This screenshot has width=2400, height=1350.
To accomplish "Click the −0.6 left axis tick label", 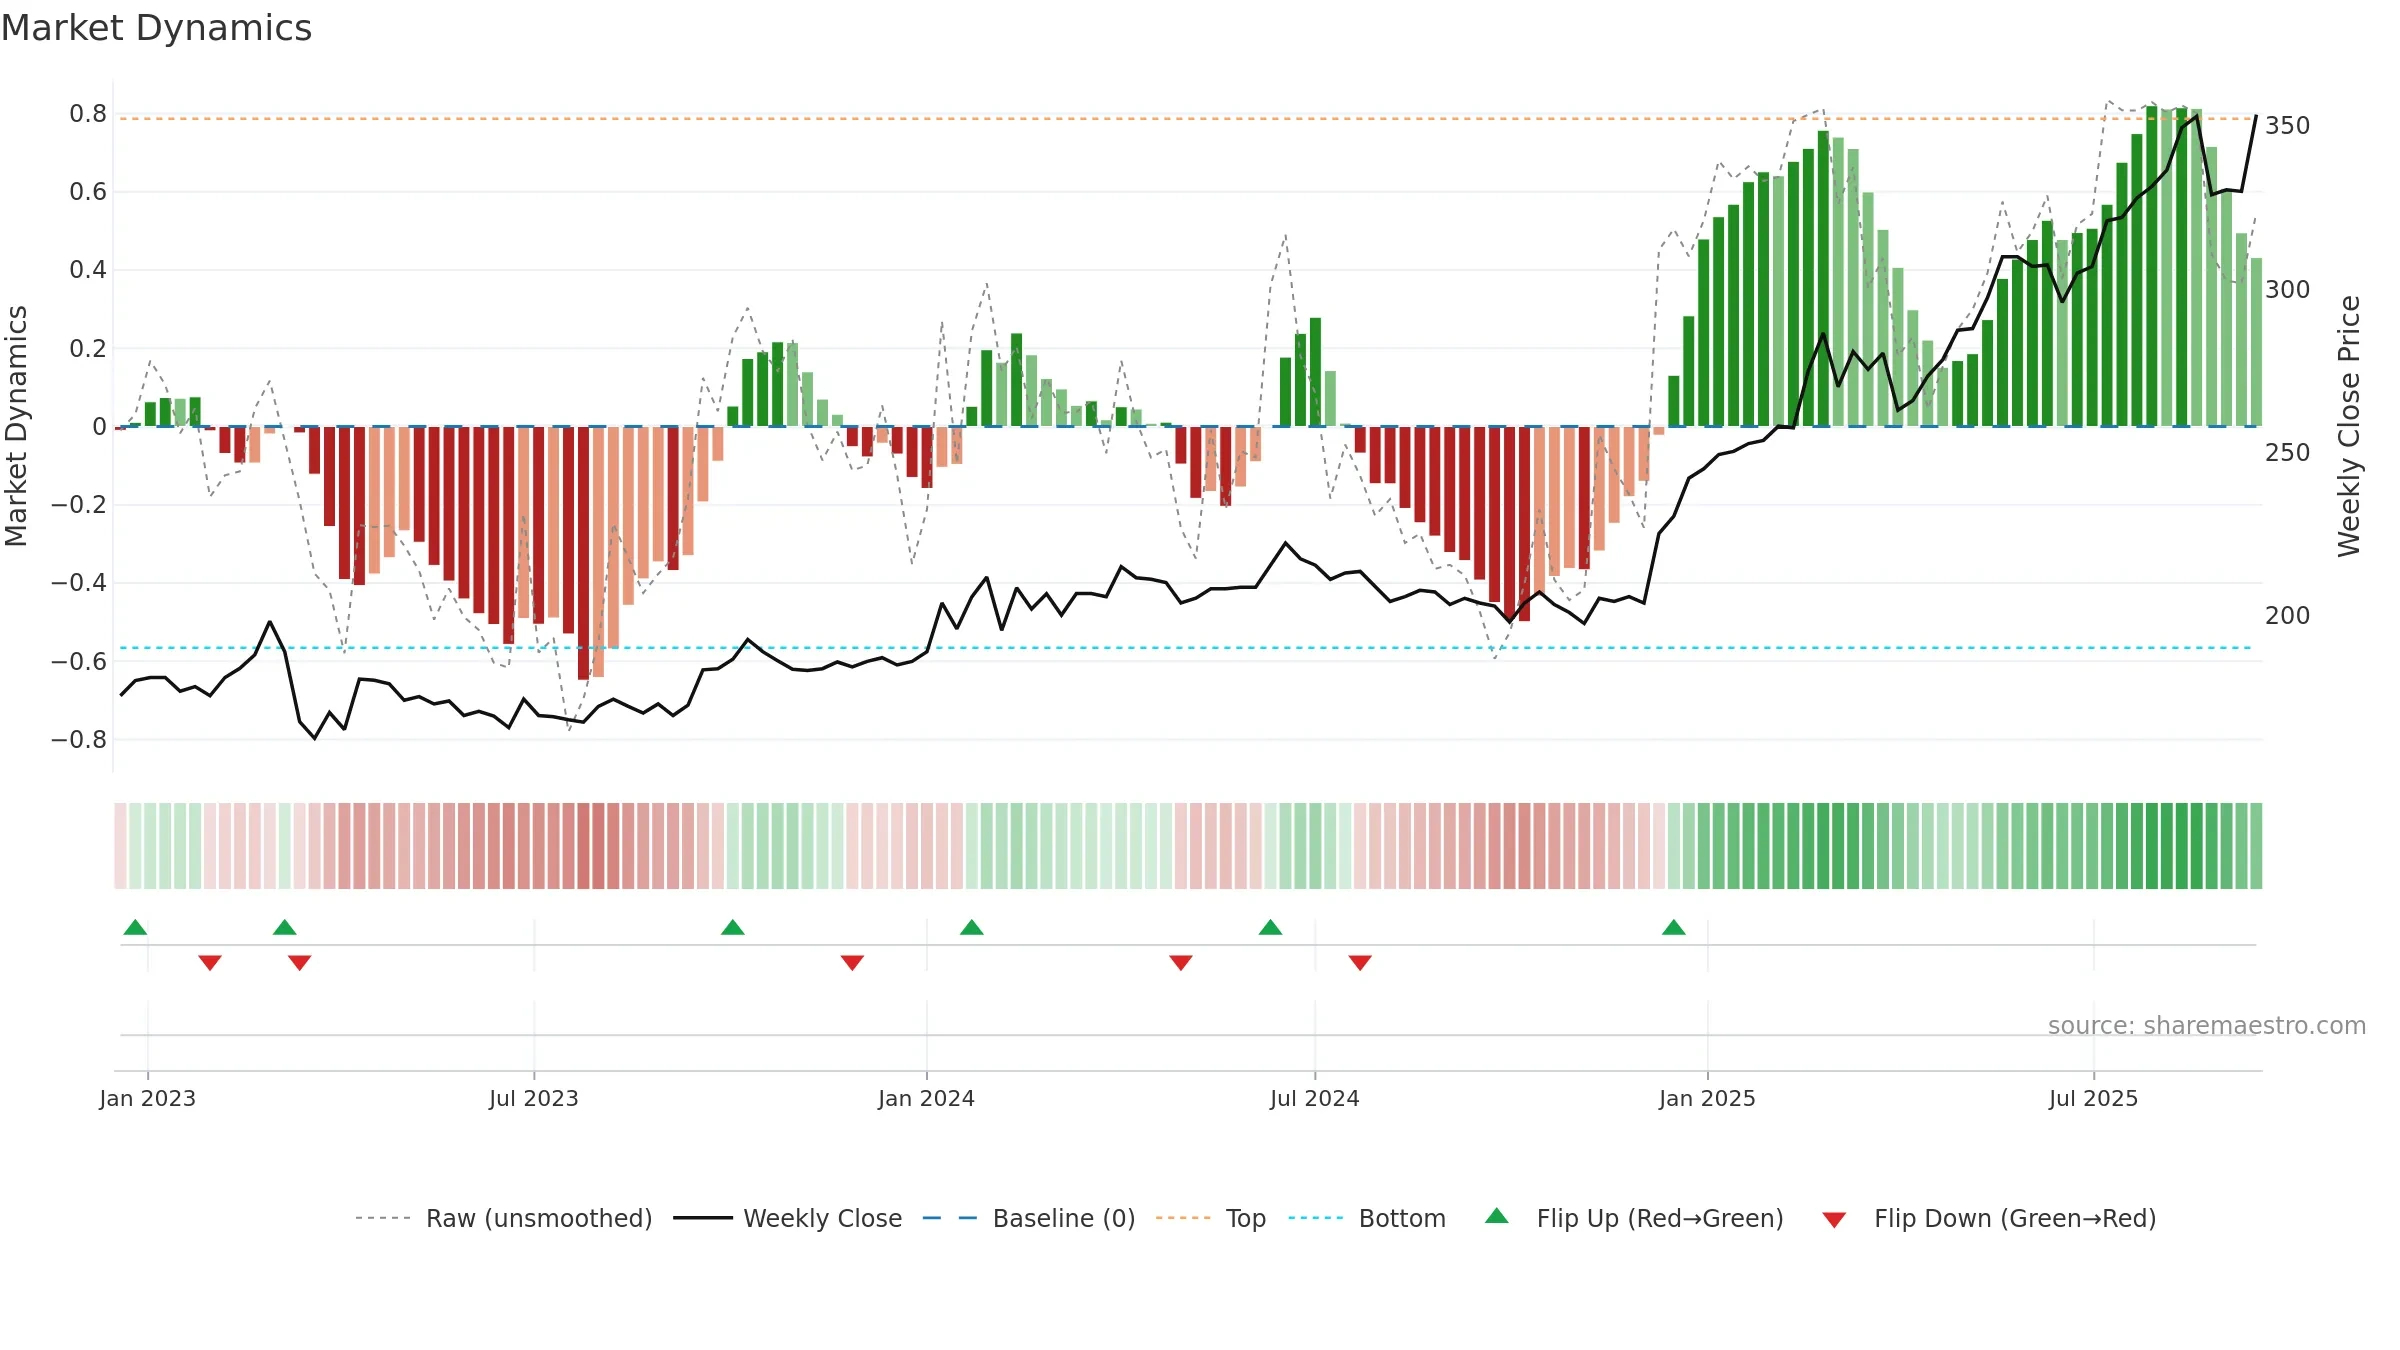I will click(78, 662).
